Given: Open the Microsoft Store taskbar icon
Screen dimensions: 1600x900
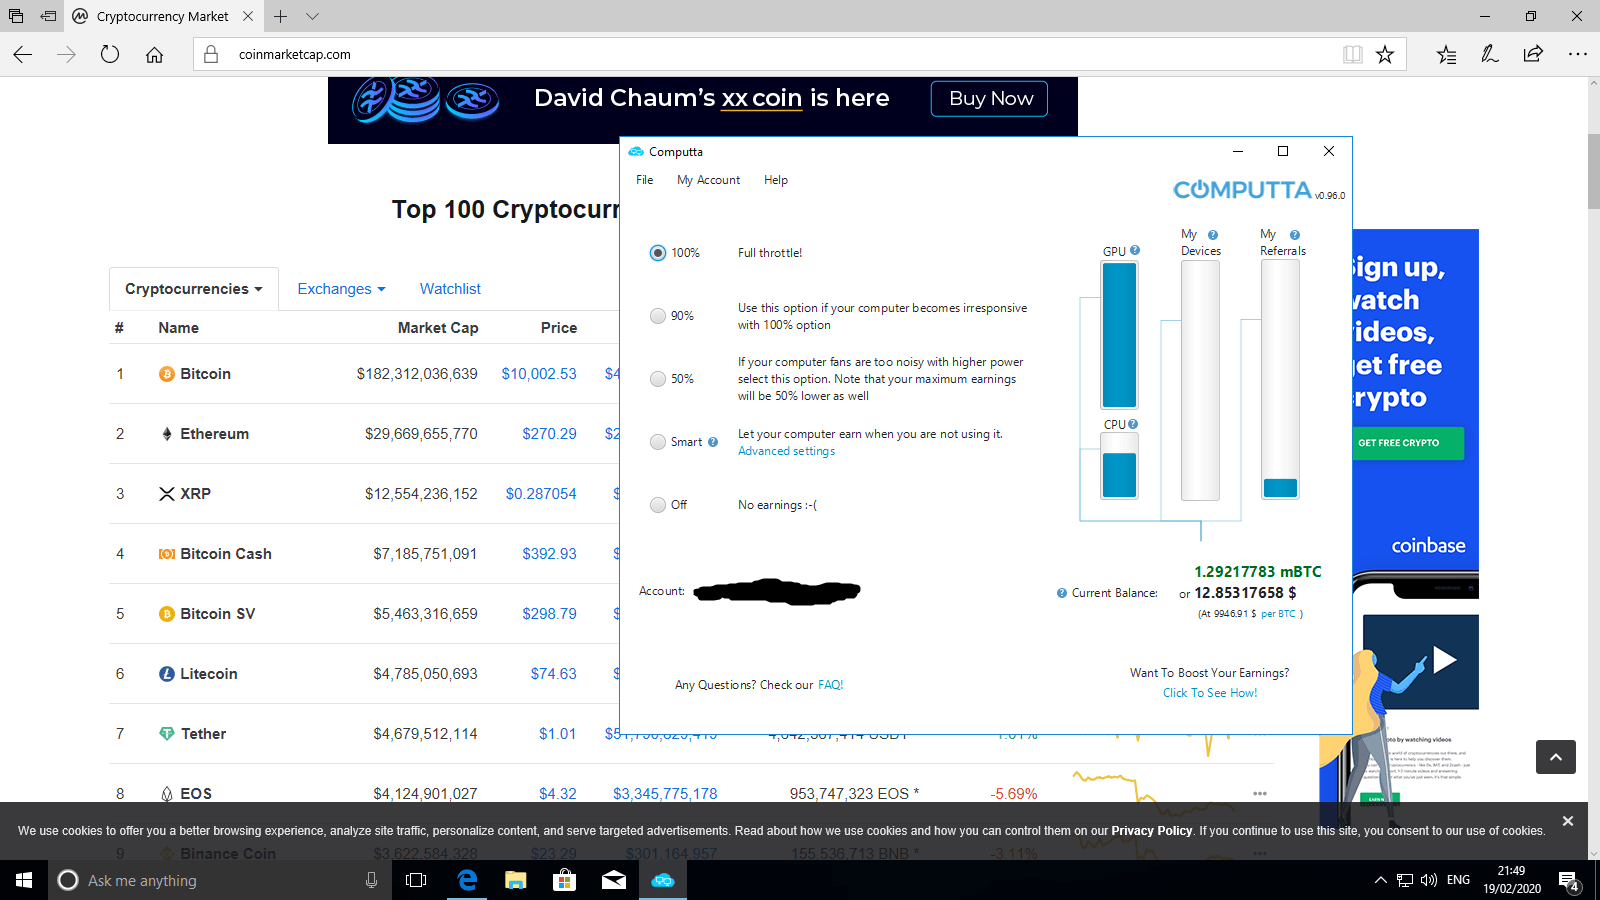Looking at the screenshot, I should [x=565, y=880].
